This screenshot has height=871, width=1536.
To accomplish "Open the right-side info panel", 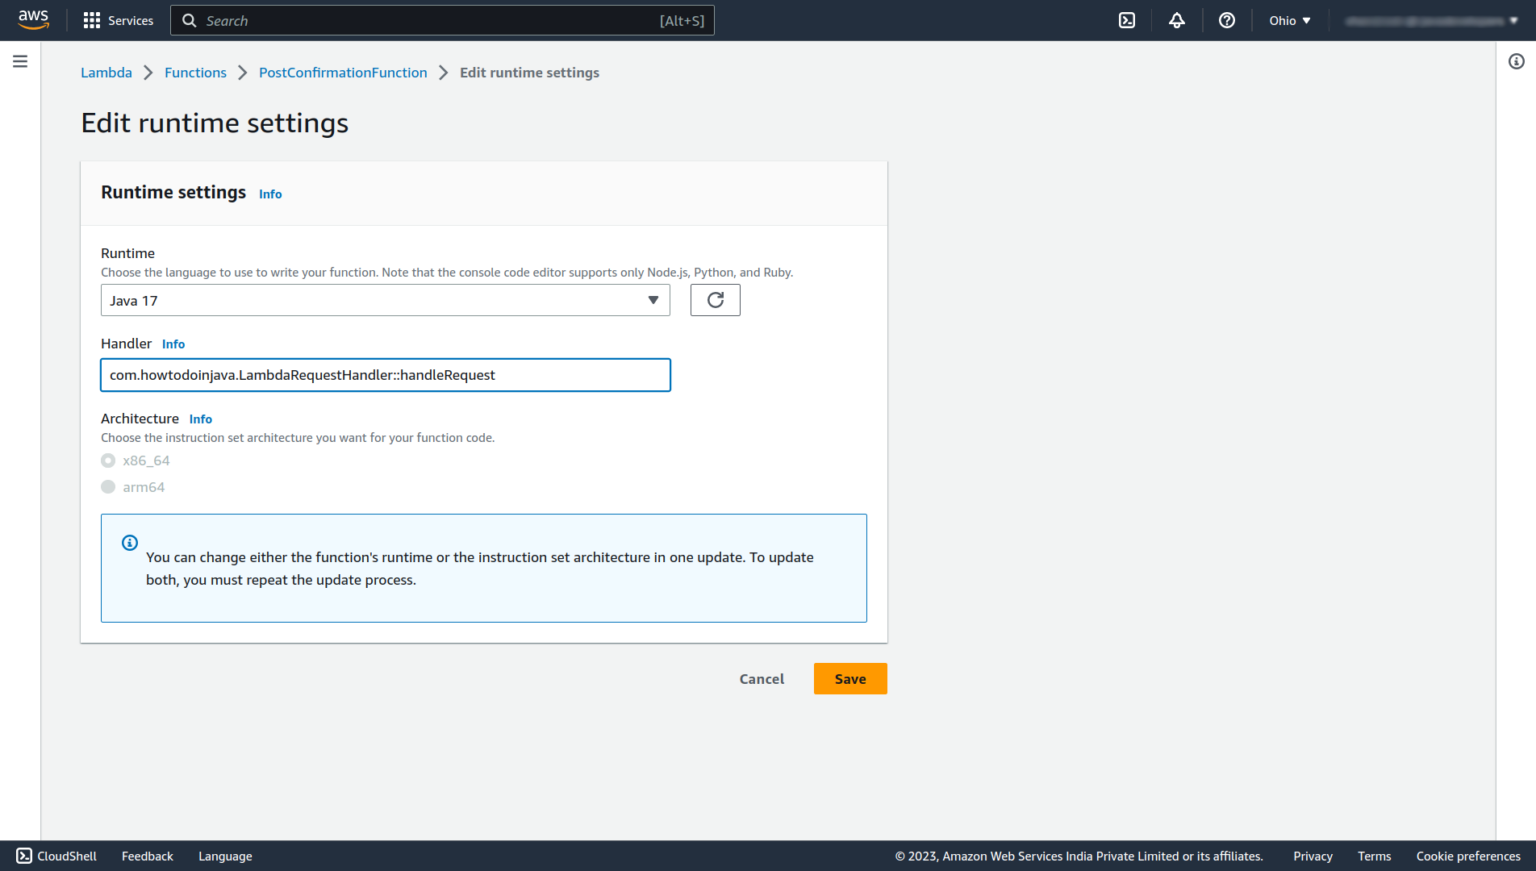I will click(1515, 61).
